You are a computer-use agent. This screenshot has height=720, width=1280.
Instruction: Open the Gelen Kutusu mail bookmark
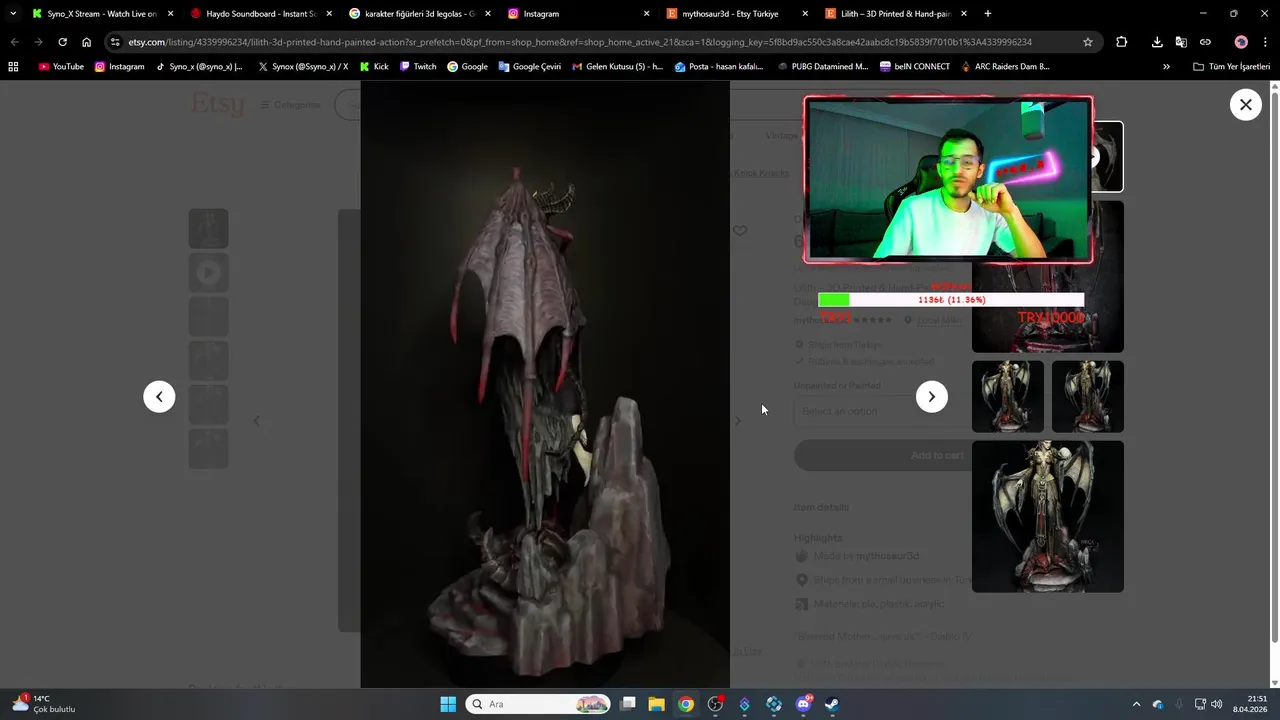[x=616, y=67]
